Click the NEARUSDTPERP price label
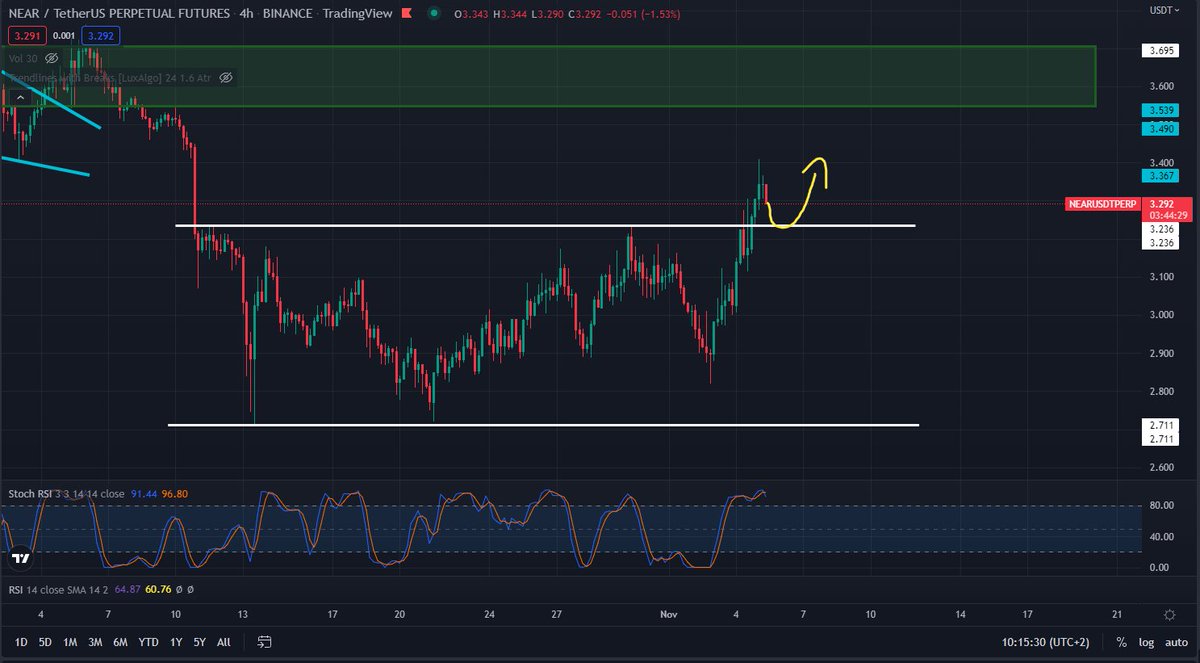The width and height of the screenshot is (1200, 663). click(x=1103, y=204)
